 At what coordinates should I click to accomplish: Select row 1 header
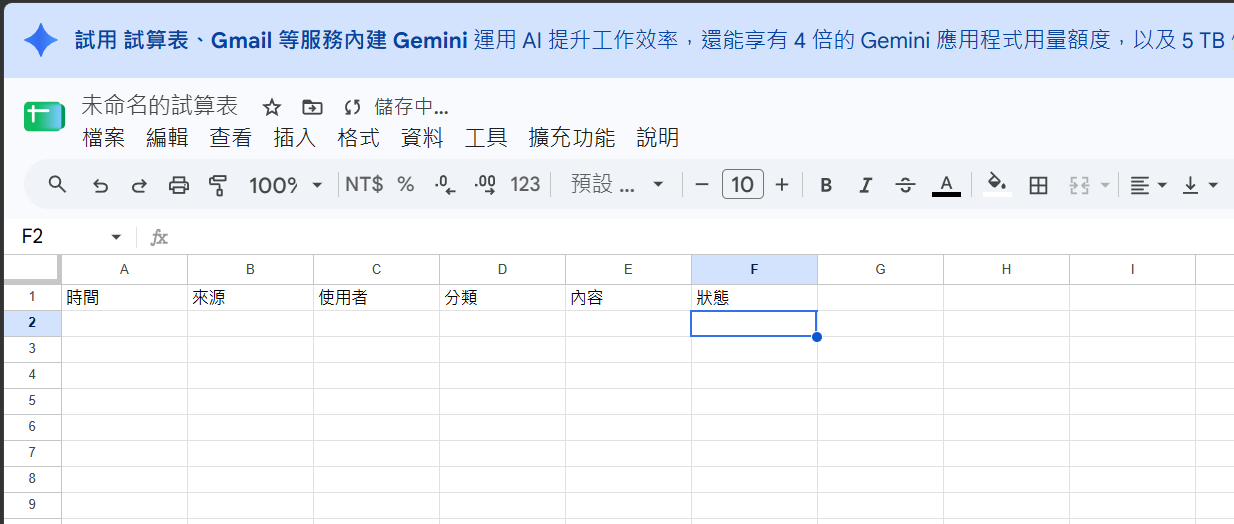pos(31,297)
